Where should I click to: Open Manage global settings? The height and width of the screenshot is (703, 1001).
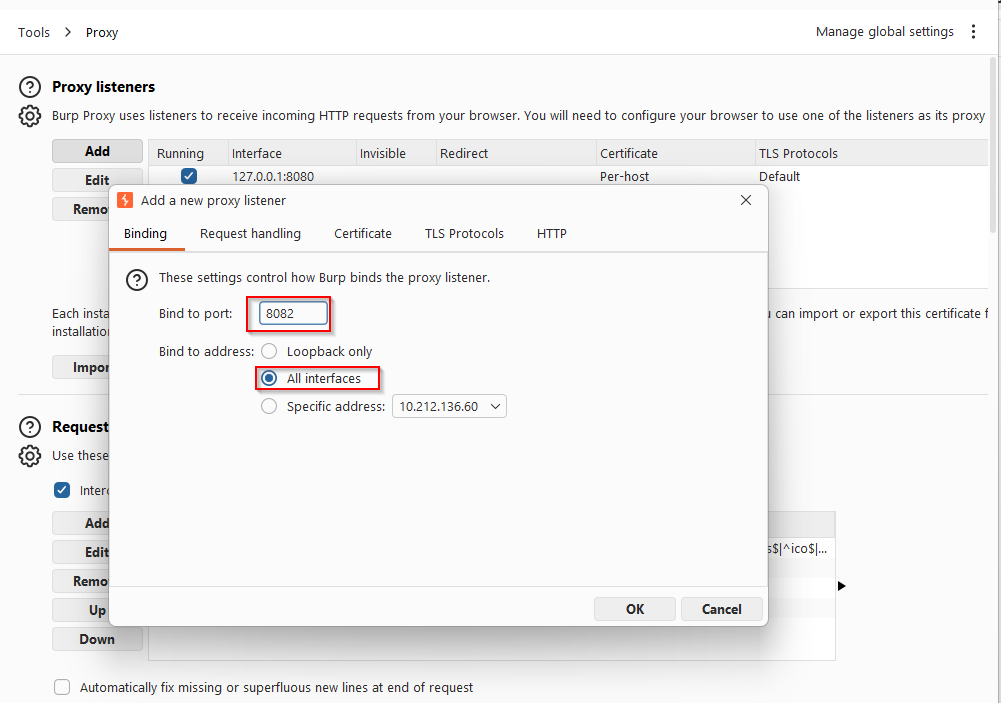[885, 32]
